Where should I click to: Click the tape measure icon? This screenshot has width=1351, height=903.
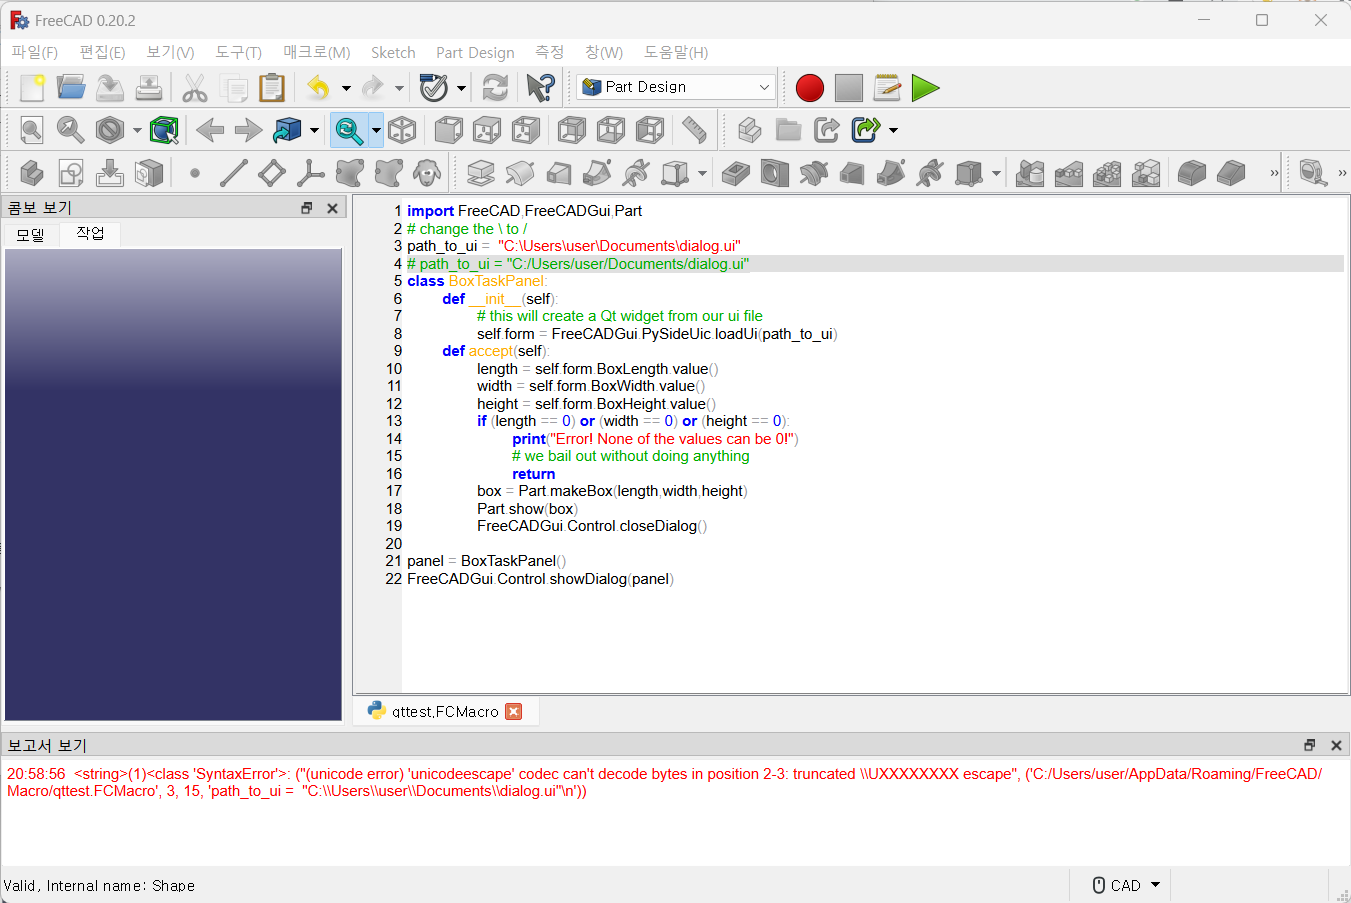coord(1314,173)
